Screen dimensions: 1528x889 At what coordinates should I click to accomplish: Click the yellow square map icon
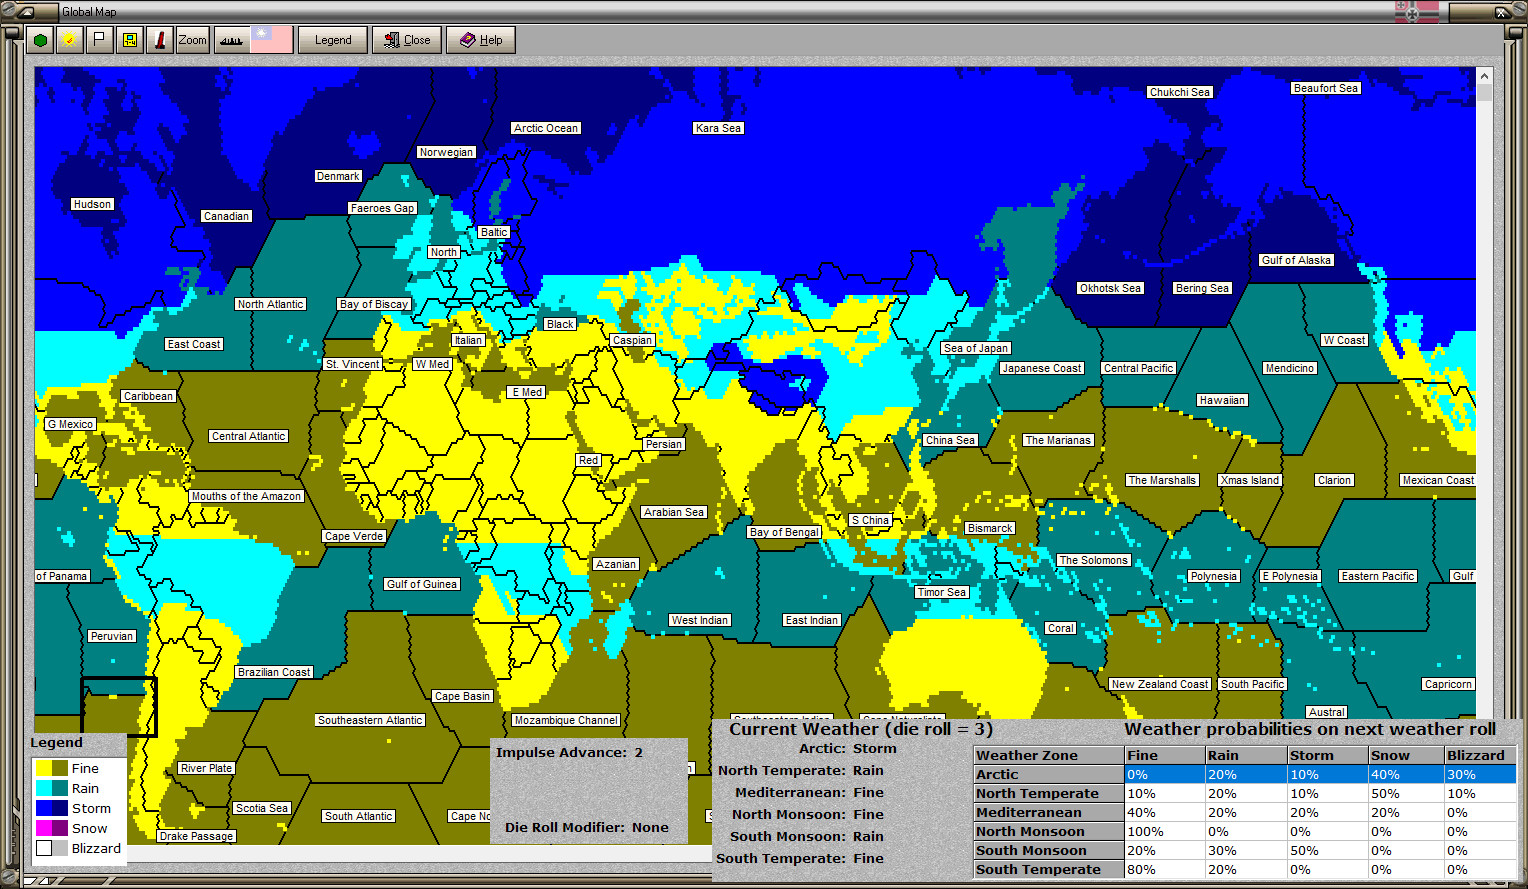click(x=129, y=40)
